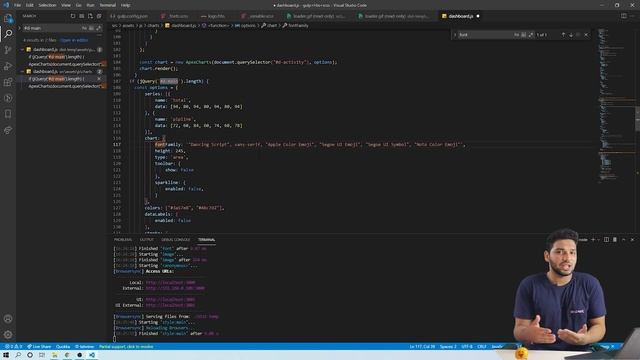Viewport: 640px width, 360px height.
Task: Kill terminal with the trash icon
Action: tap(615, 240)
